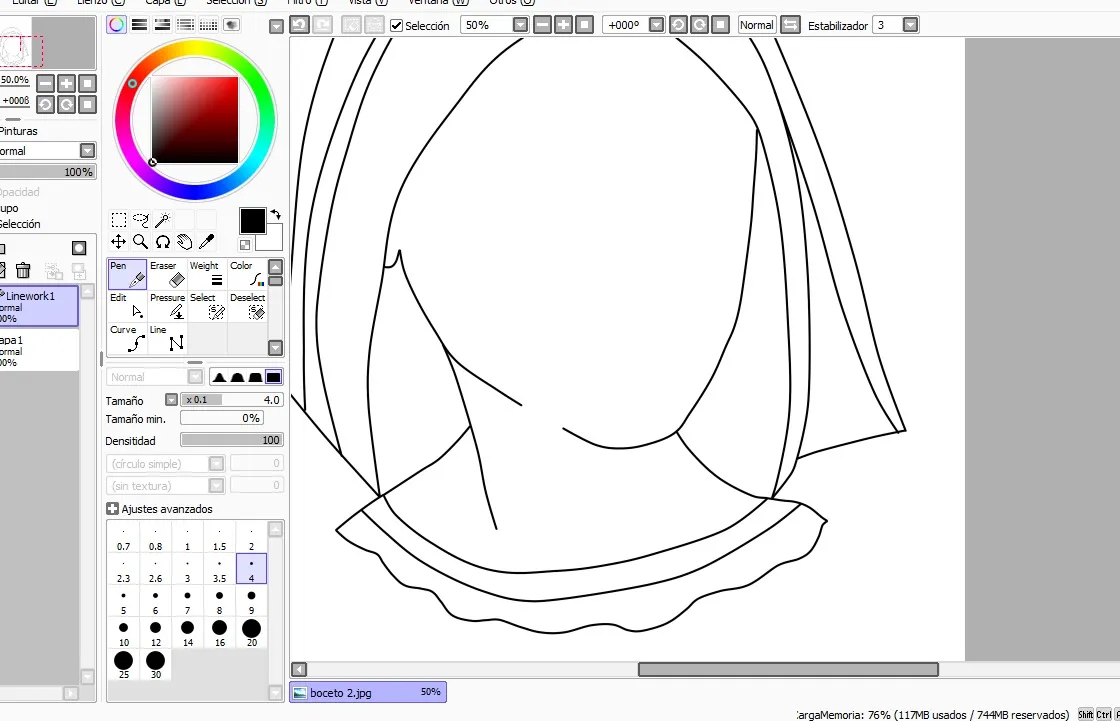Image resolution: width=1120 pixels, height=721 pixels.
Task: Select the hand pan tool
Action: pyautogui.click(x=184, y=242)
